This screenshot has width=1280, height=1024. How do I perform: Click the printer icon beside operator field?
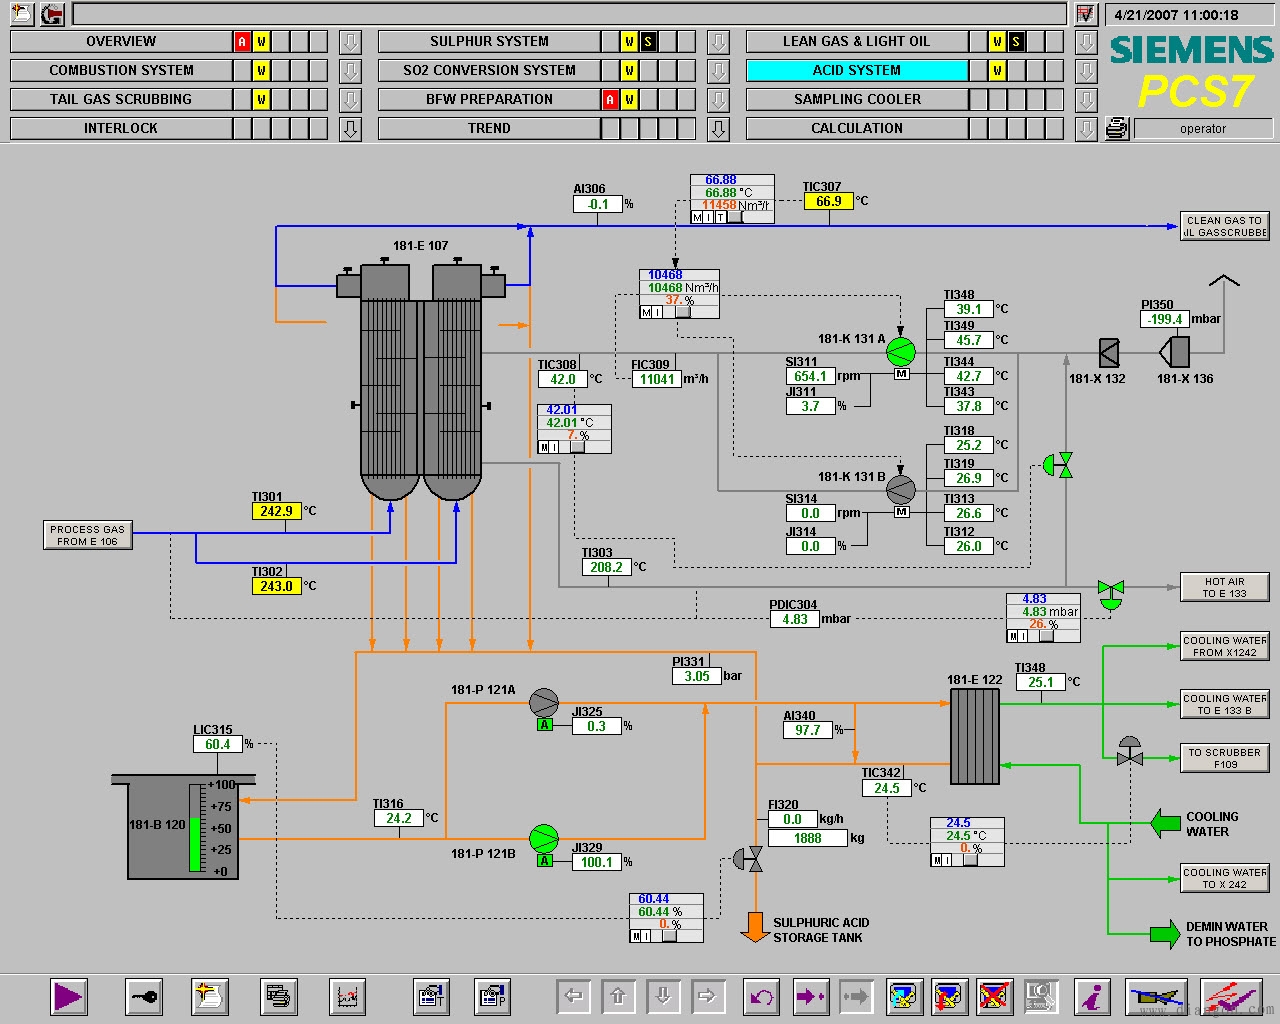tap(1117, 128)
